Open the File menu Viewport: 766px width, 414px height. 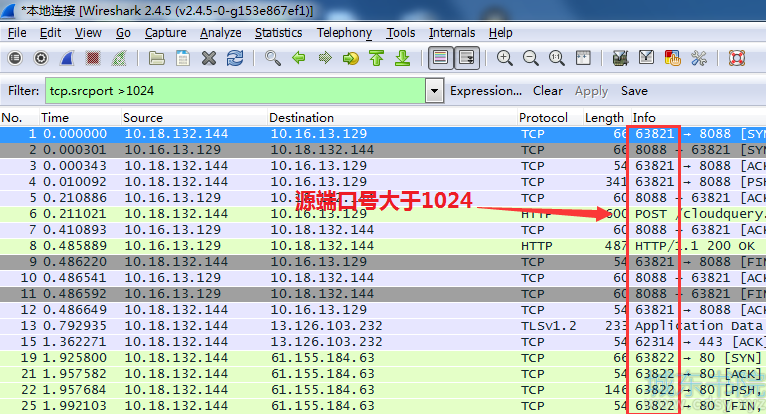click(17, 33)
